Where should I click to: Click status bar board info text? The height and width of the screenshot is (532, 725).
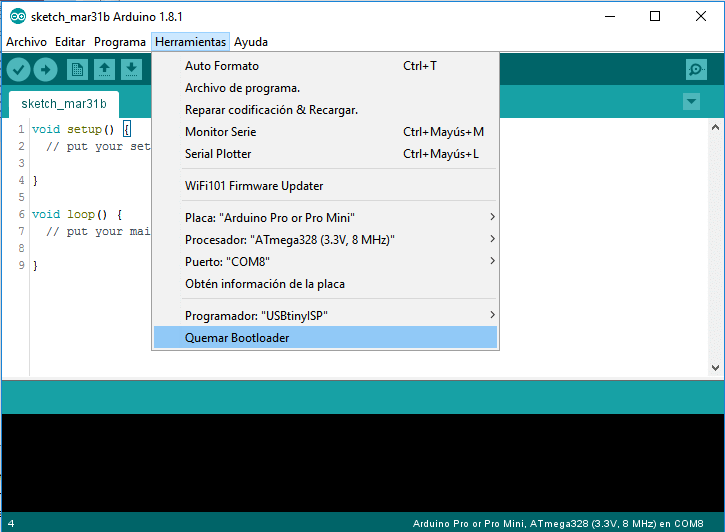[558, 524]
